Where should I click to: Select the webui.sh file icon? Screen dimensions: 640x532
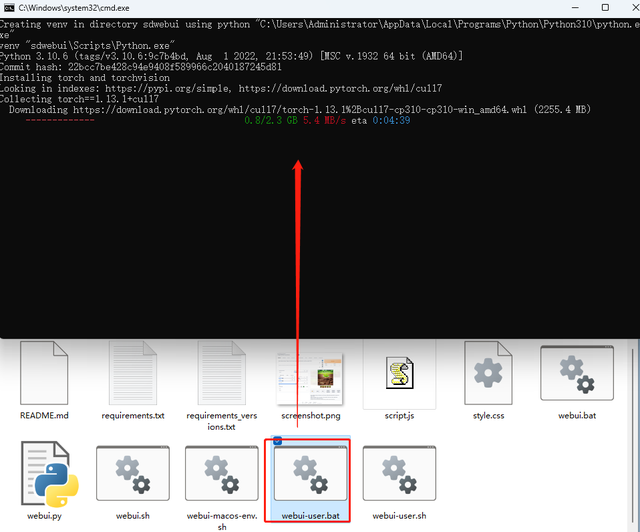point(133,473)
